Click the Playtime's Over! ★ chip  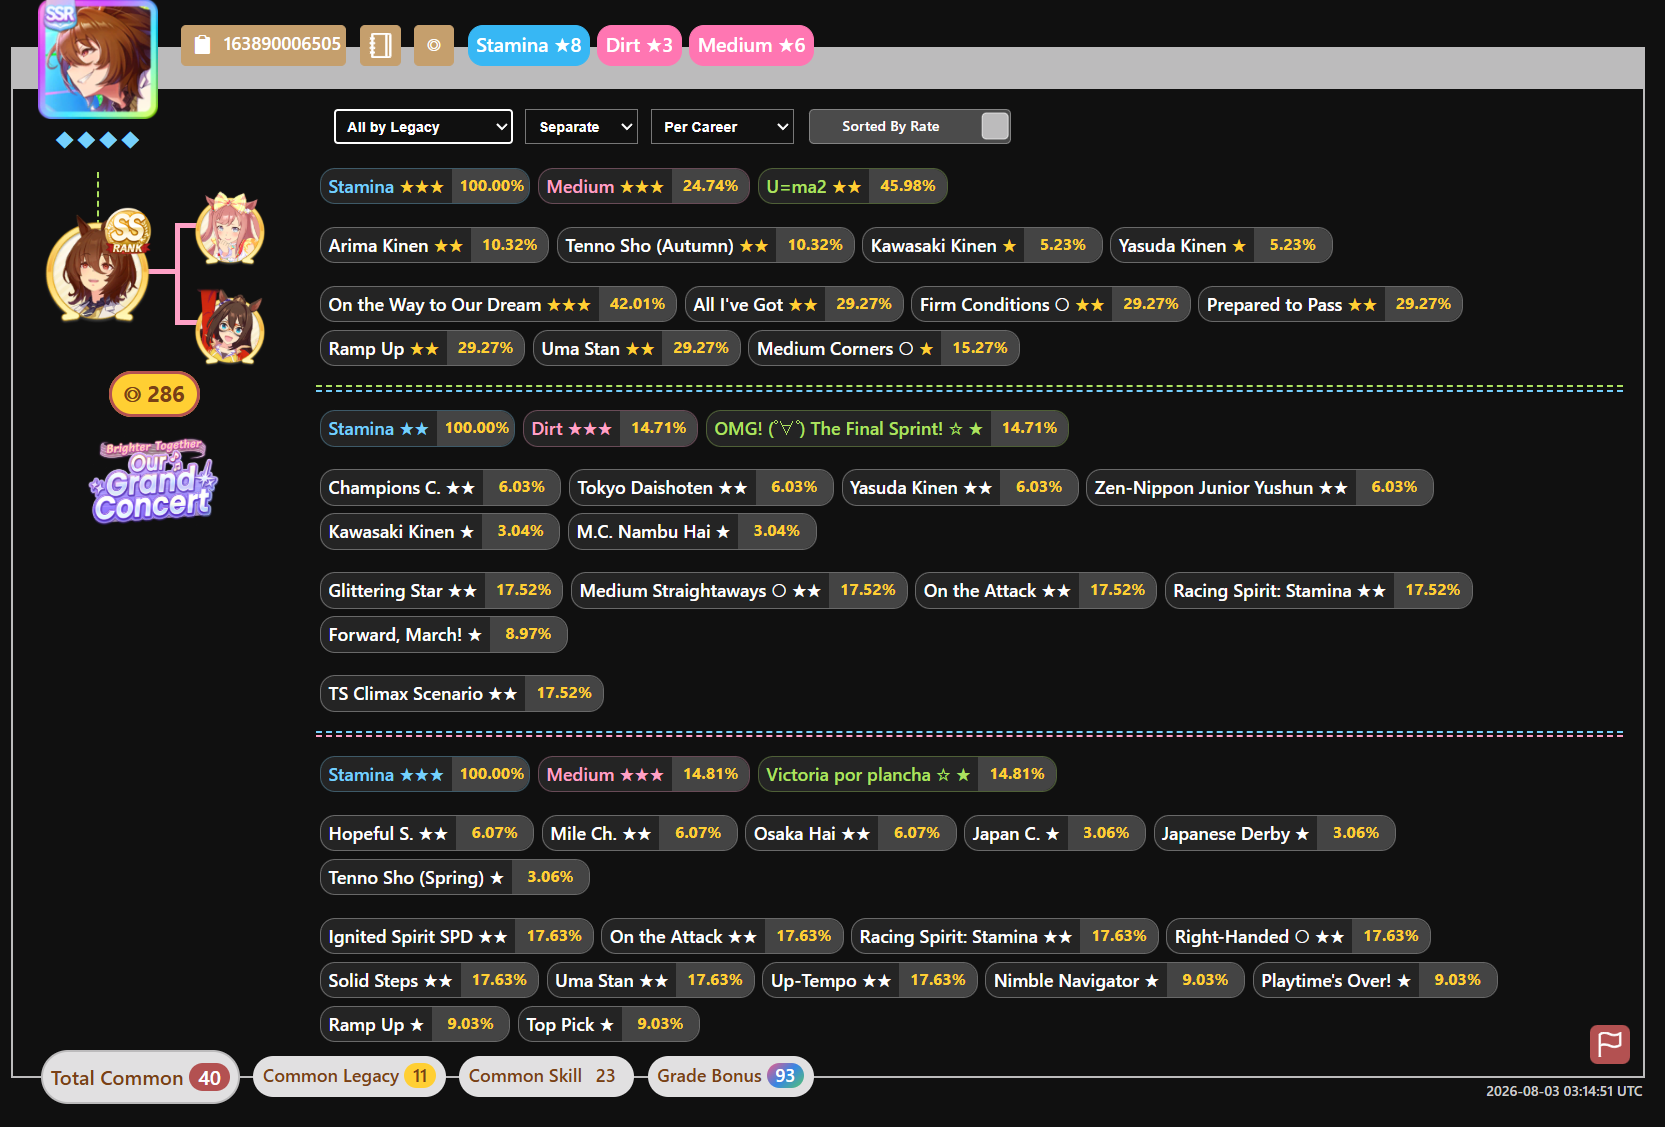pos(1375,980)
